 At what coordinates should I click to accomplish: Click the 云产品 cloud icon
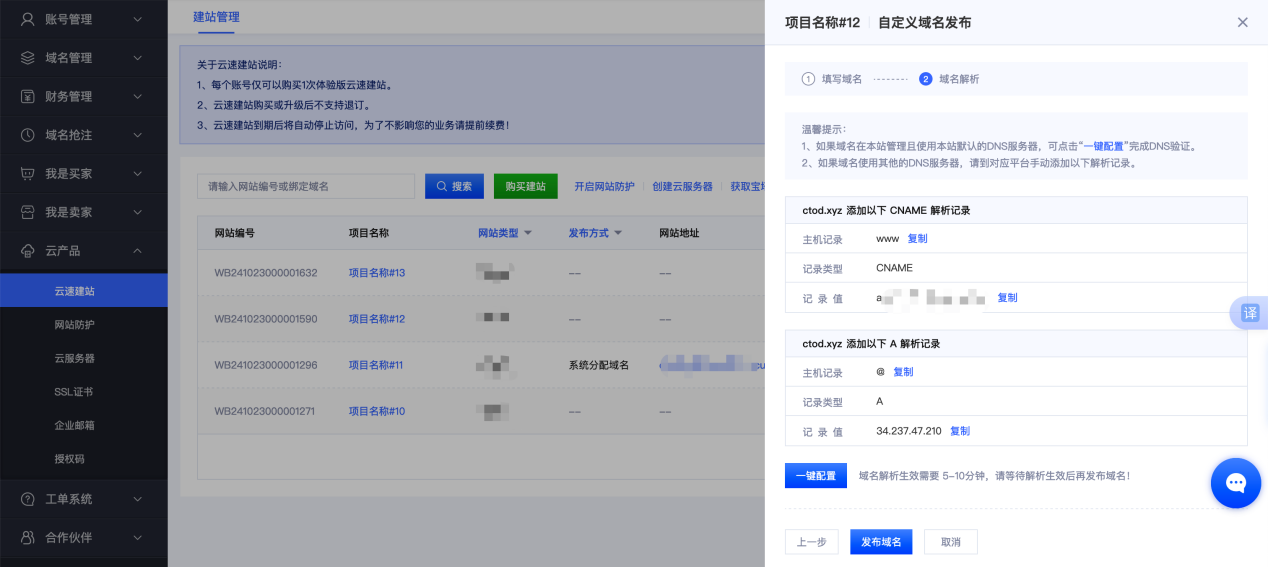[28, 251]
